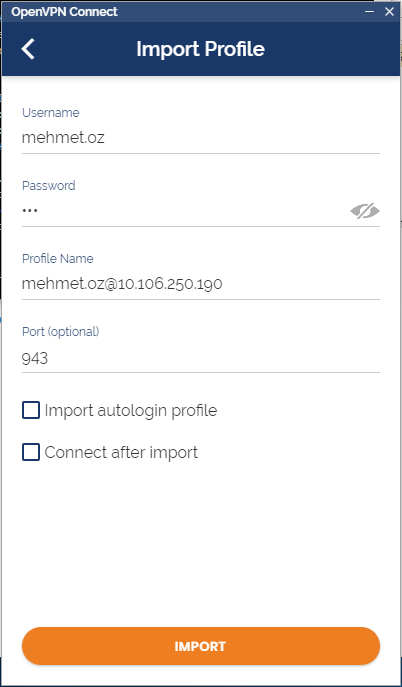402x687 pixels.
Task: Go back using the left arrow icon
Action: pos(28,49)
